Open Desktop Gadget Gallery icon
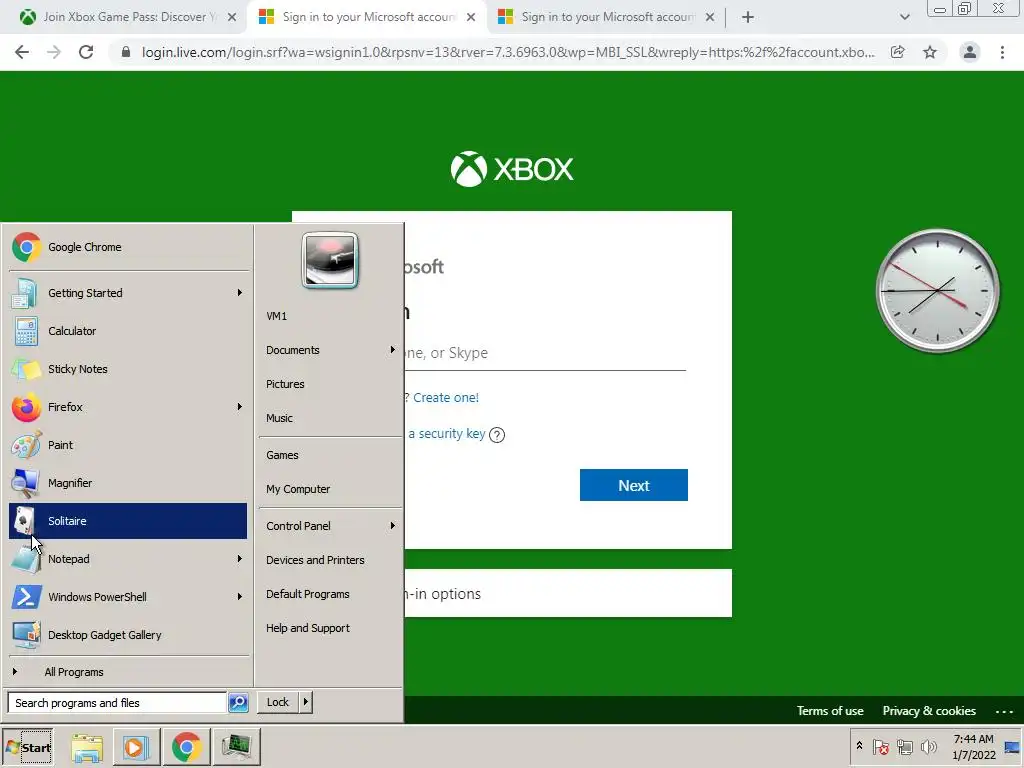The image size is (1024, 768). click(x=25, y=635)
